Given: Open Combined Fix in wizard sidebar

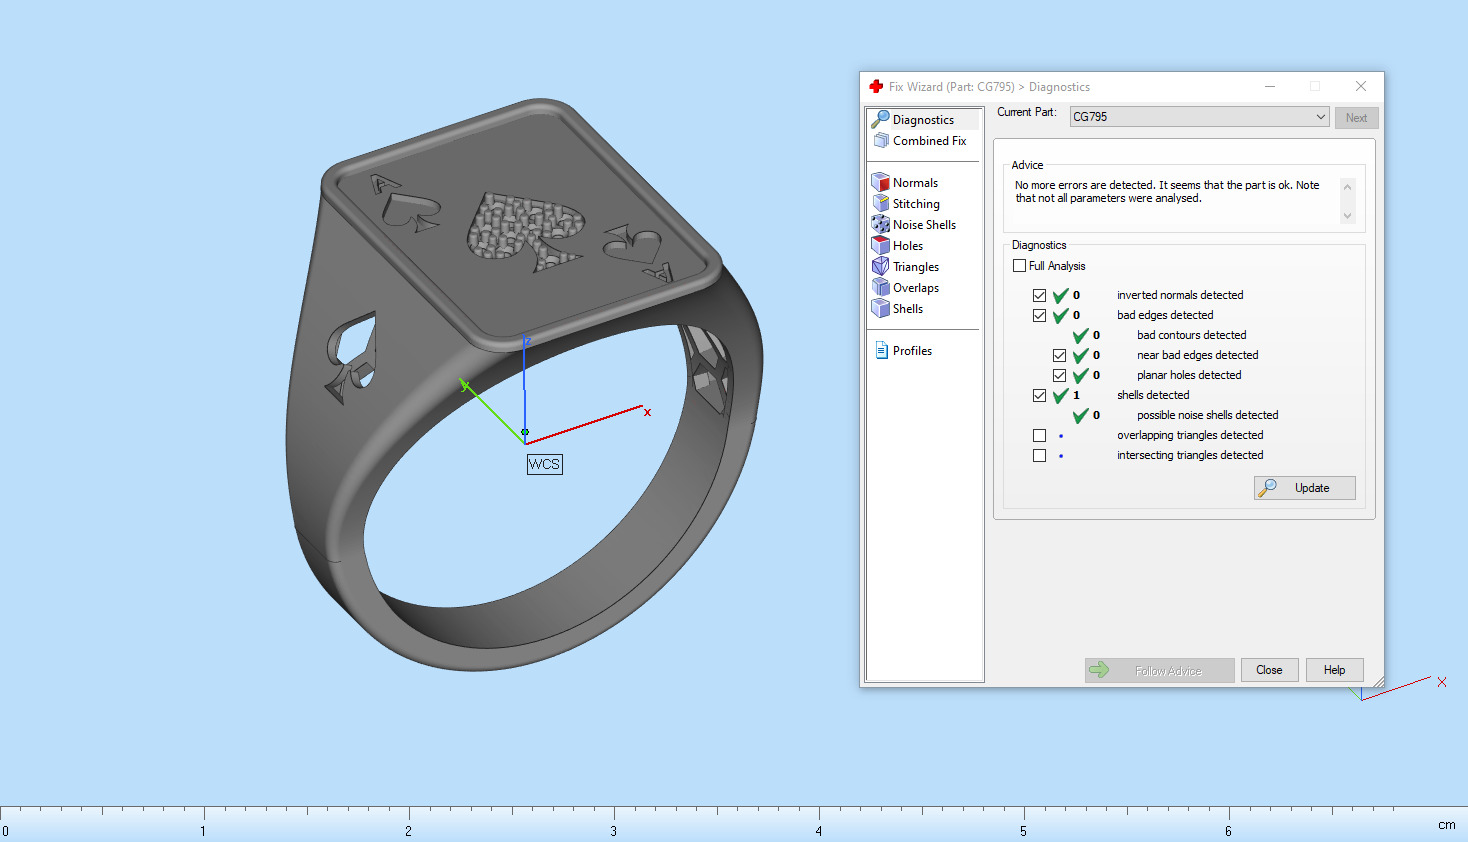Looking at the screenshot, I should [x=929, y=141].
